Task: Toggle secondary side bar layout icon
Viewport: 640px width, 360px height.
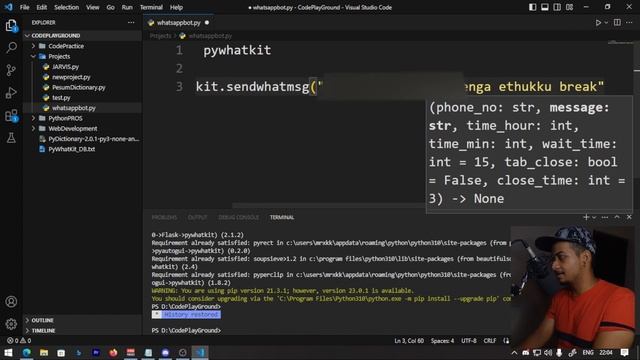Action: tap(557, 7)
